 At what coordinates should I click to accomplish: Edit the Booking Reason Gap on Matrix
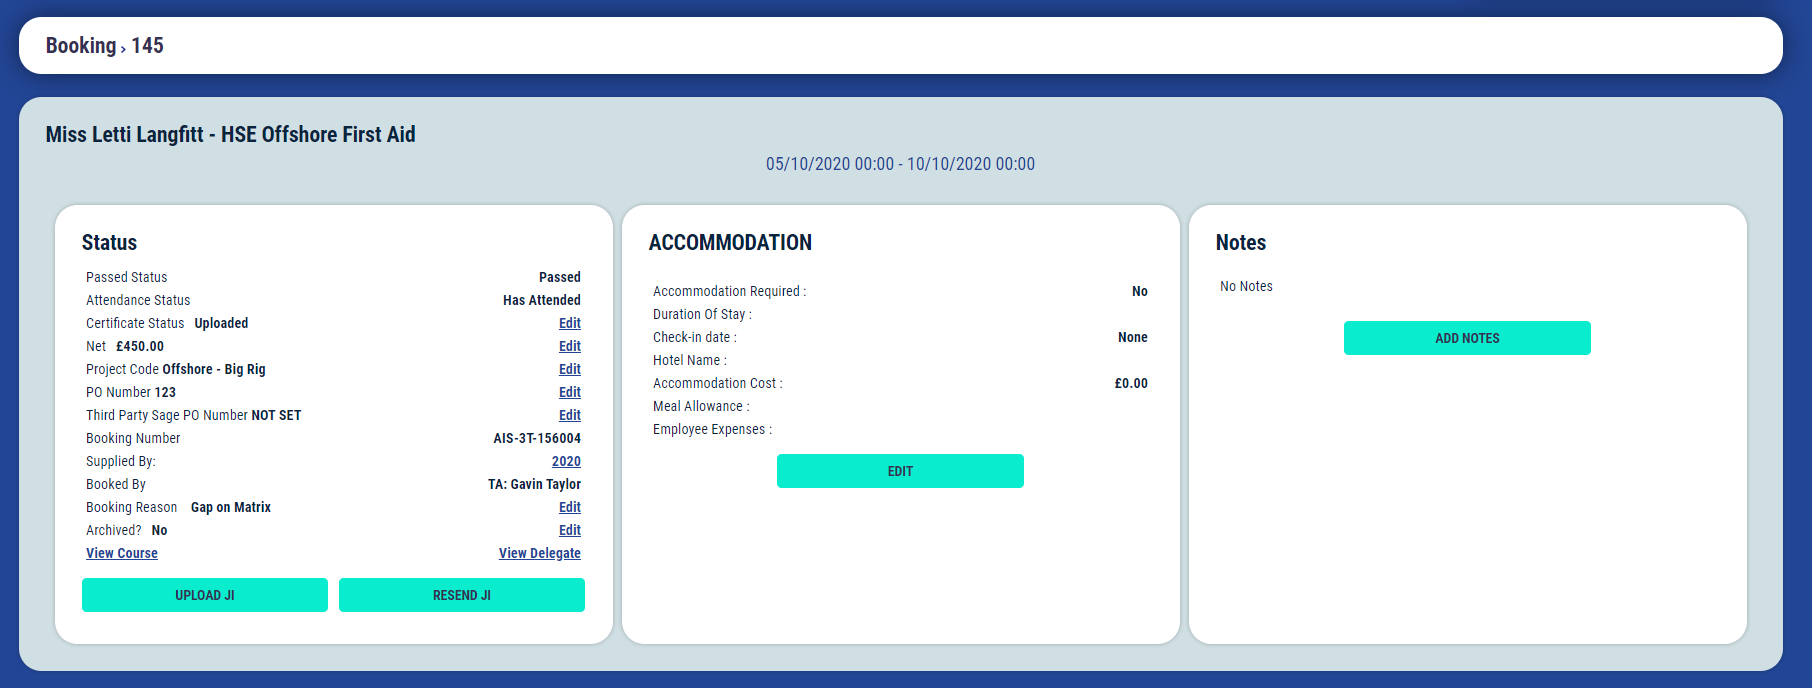569,507
